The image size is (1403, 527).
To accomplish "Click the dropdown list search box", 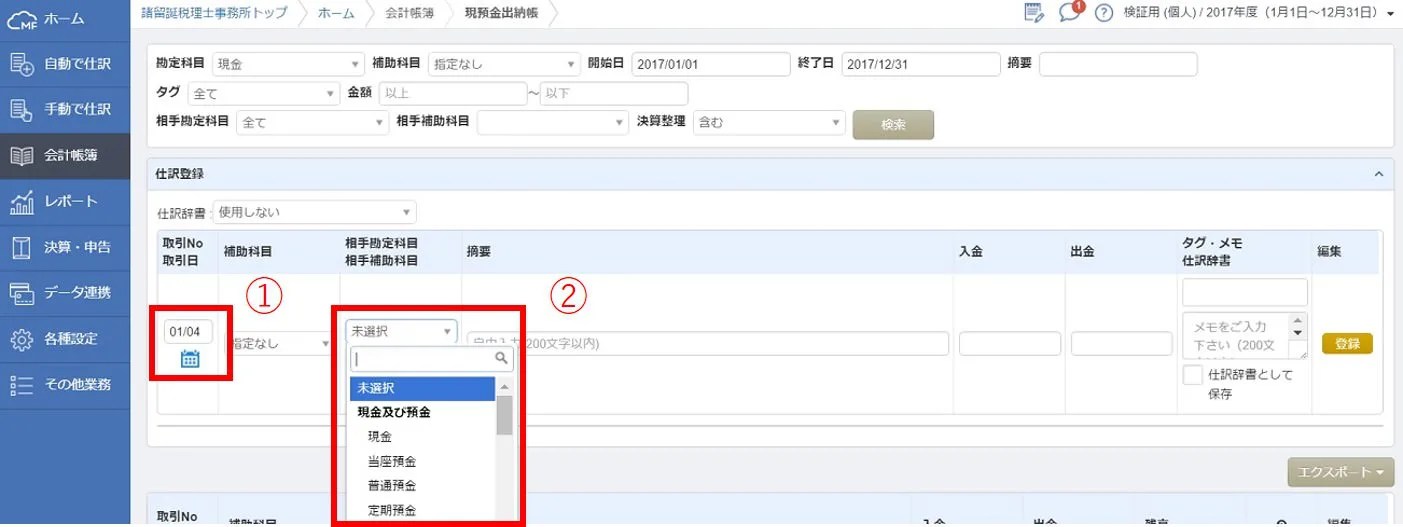I will coord(431,358).
